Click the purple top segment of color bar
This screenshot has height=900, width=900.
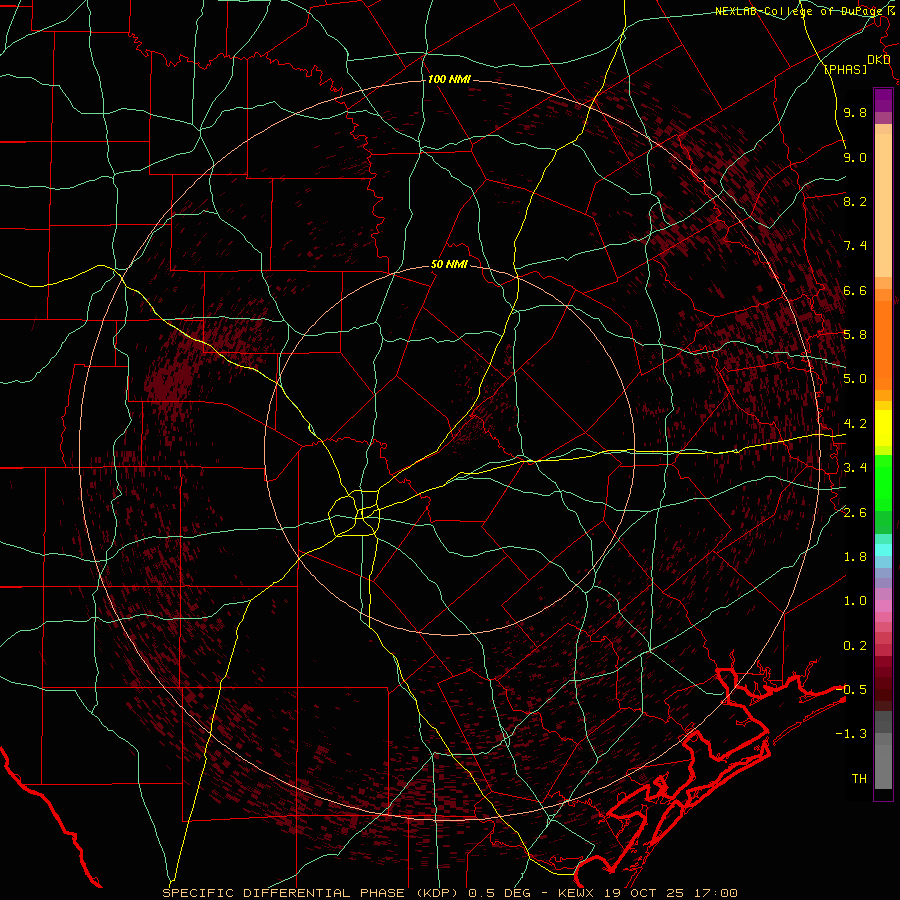883,100
